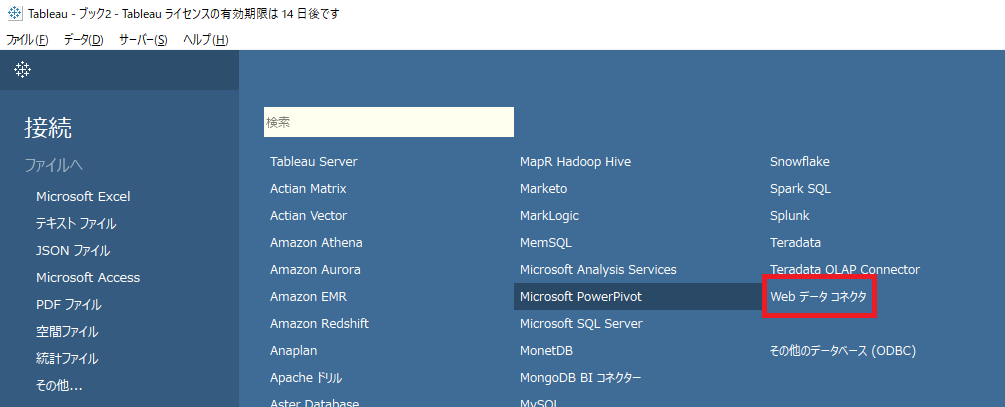This screenshot has width=1005, height=407.
Task: Open the ヘルプ(H) menu
Action: (x=205, y=40)
